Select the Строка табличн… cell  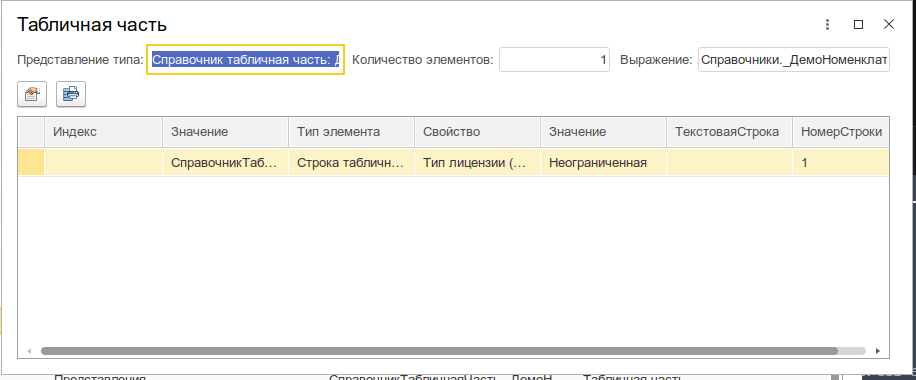[352, 163]
